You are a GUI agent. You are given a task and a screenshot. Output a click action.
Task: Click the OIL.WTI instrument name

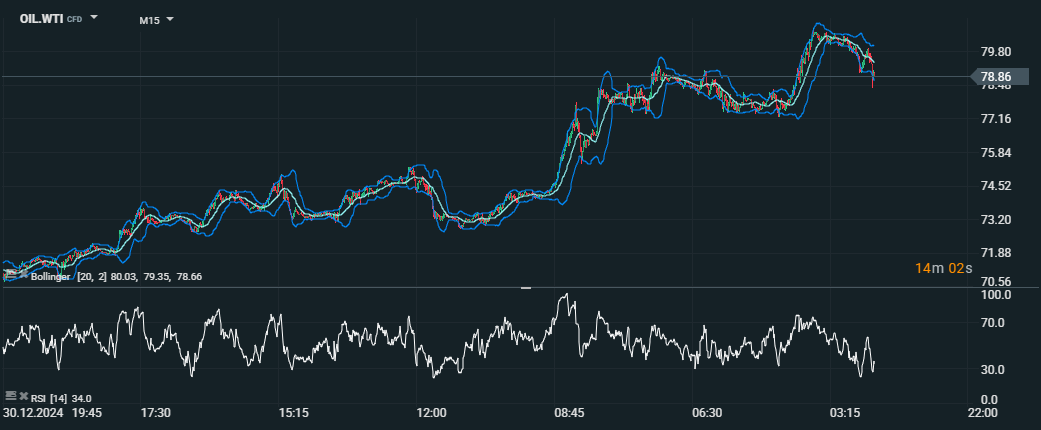pos(42,18)
